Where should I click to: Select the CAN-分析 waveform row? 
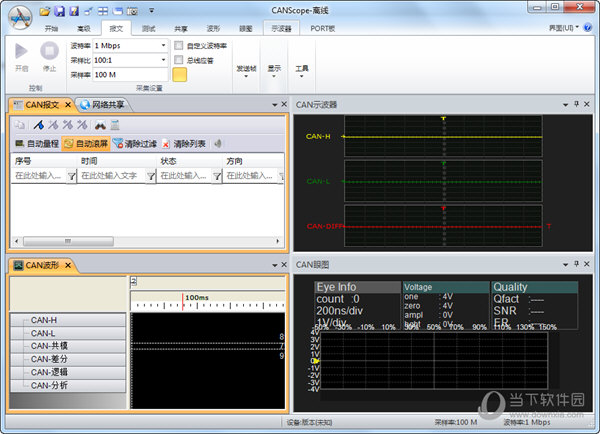pos(68,385)
